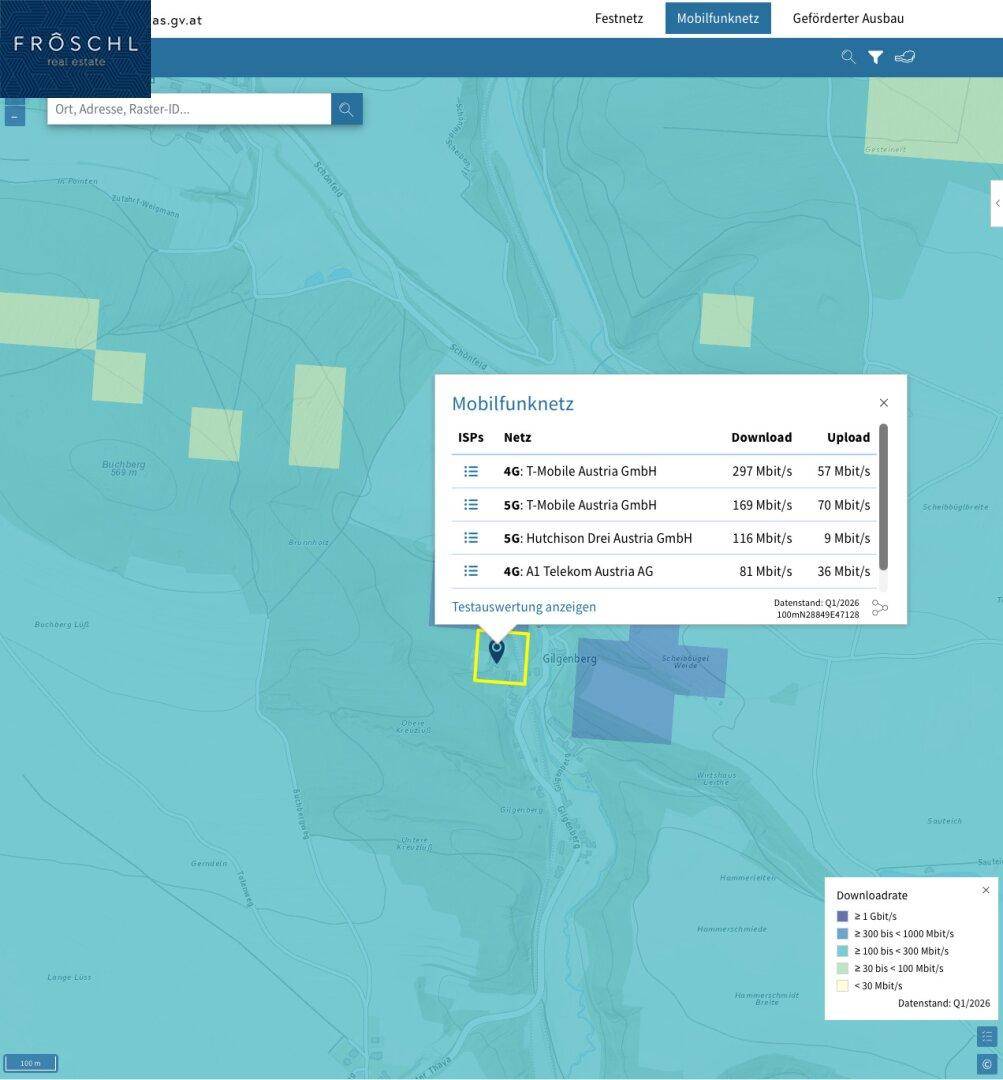Screen dimensions: 1003x1080
Task: Show ISP details for 5G Hutchison Drei
Action: (471, 537)
